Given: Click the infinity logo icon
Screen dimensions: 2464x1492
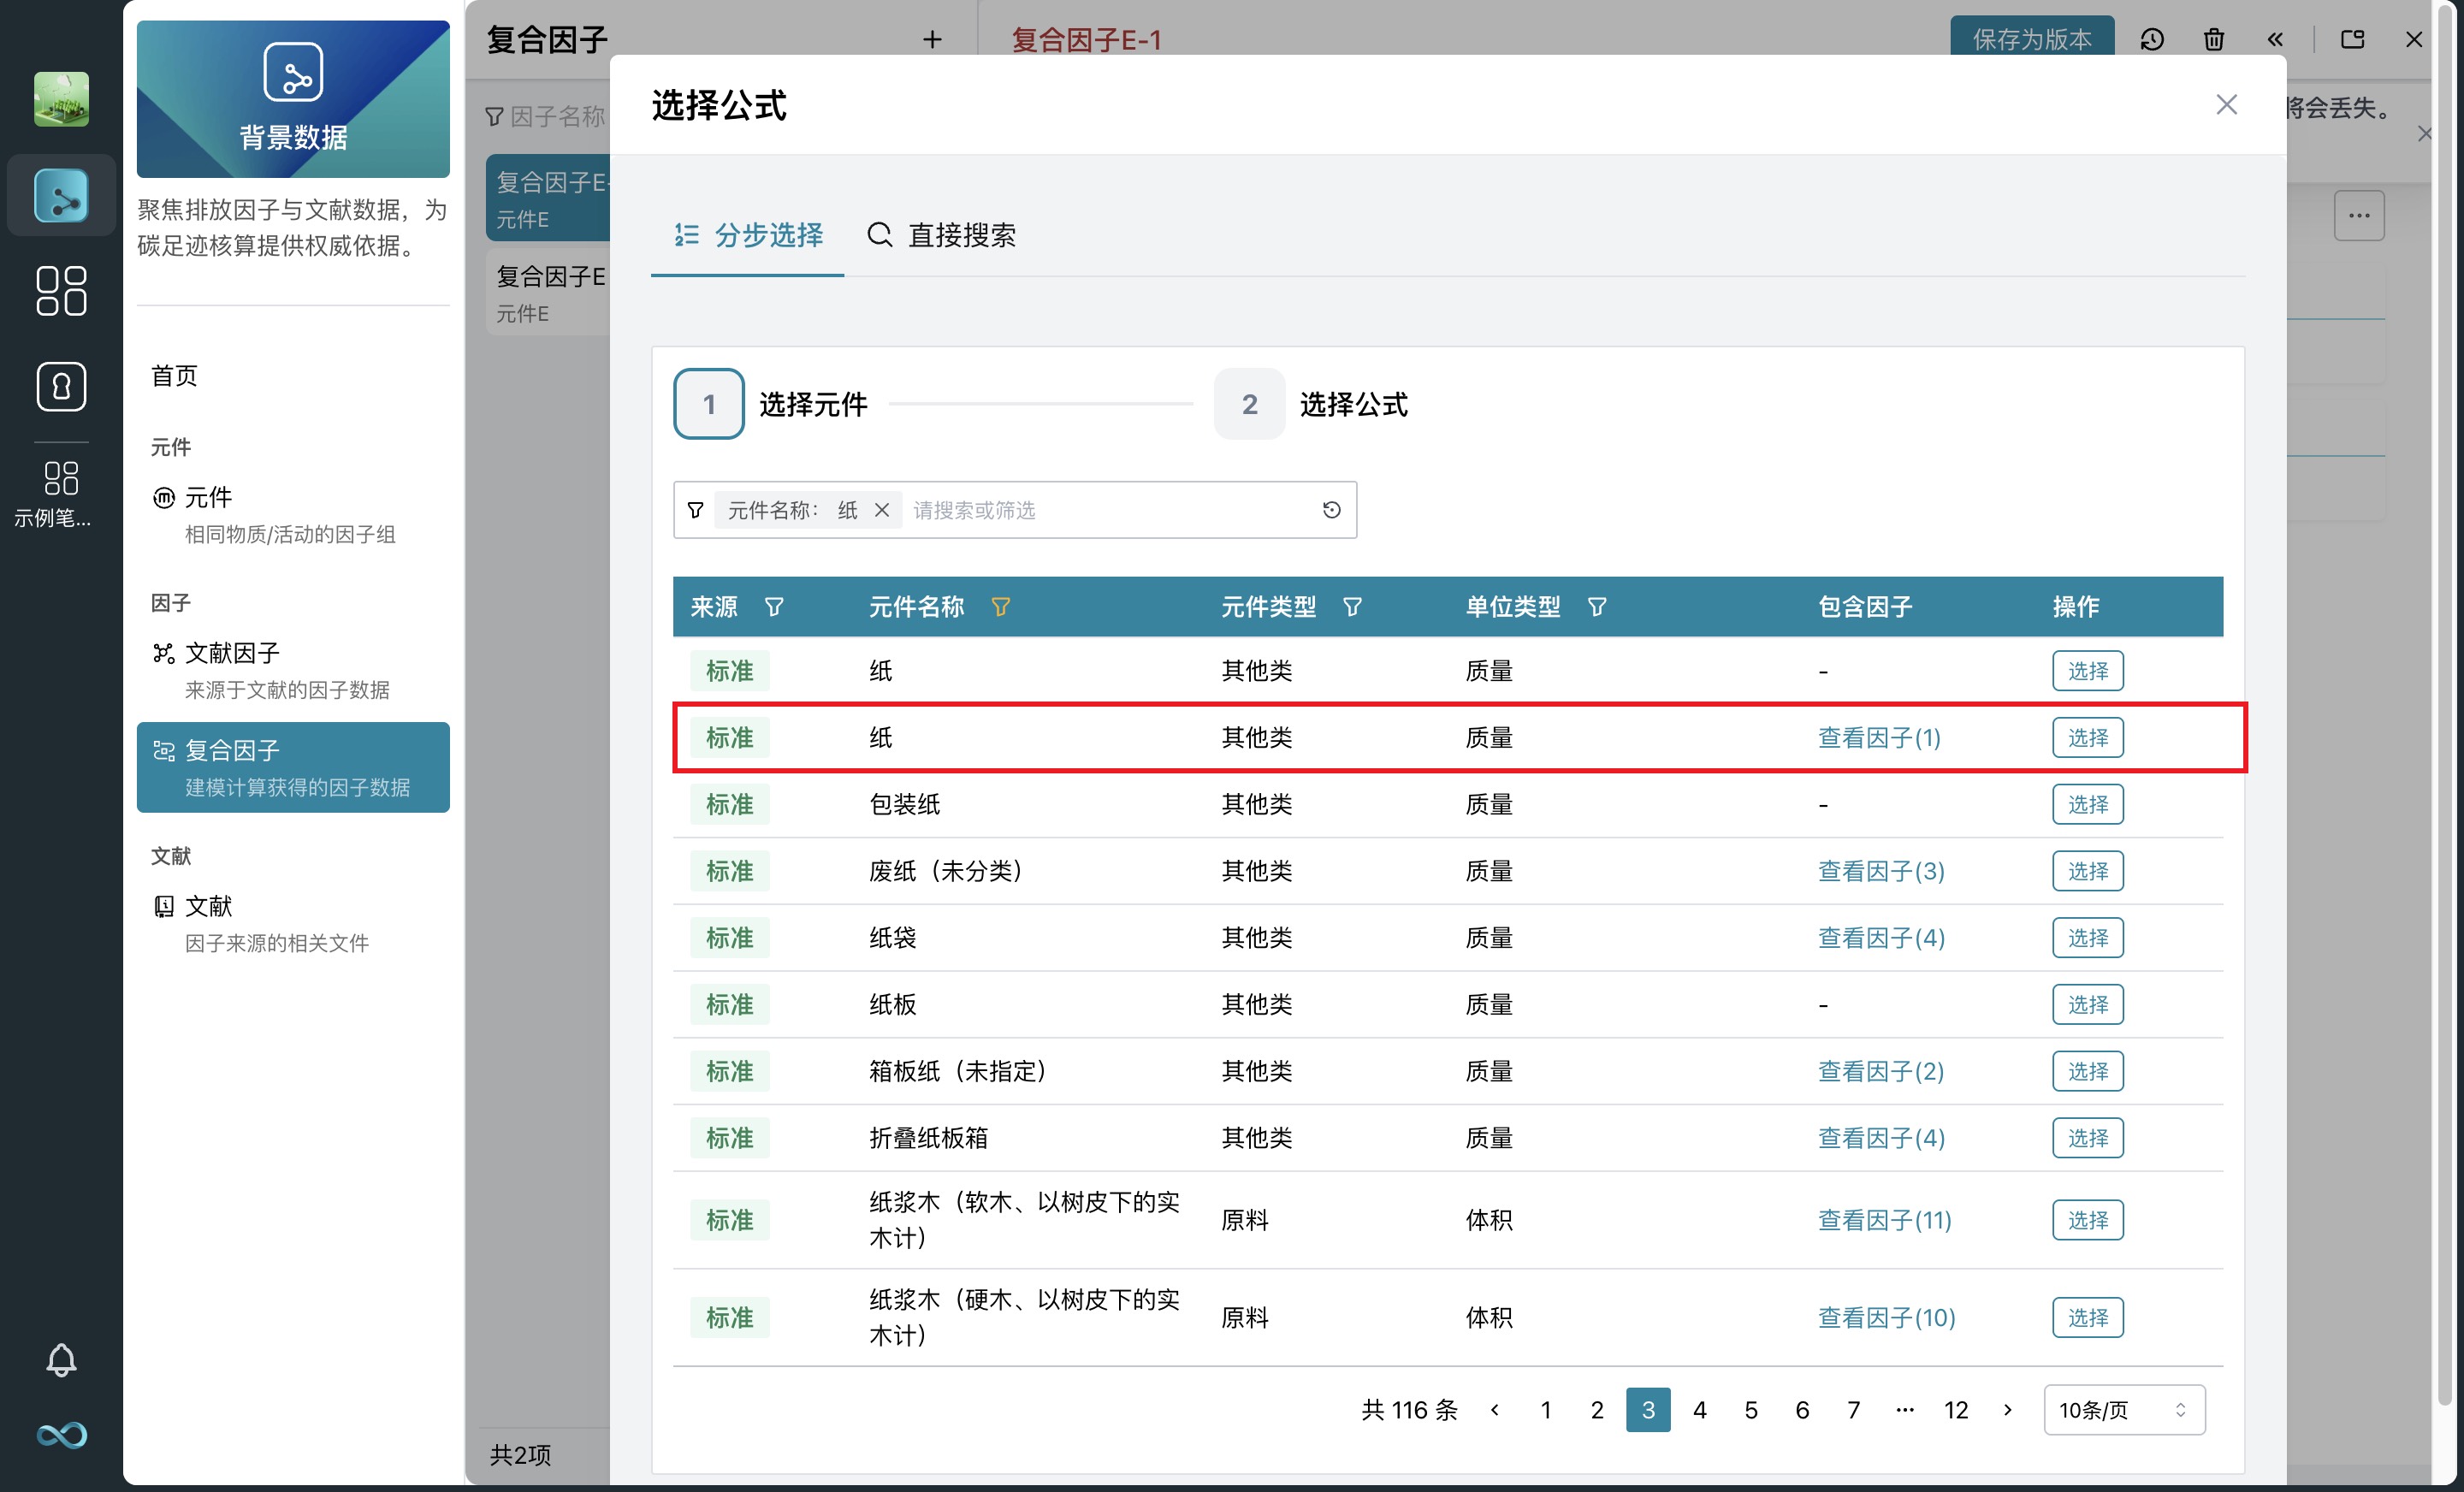Looking at the screenshot, I should [x=61, y=1435].
